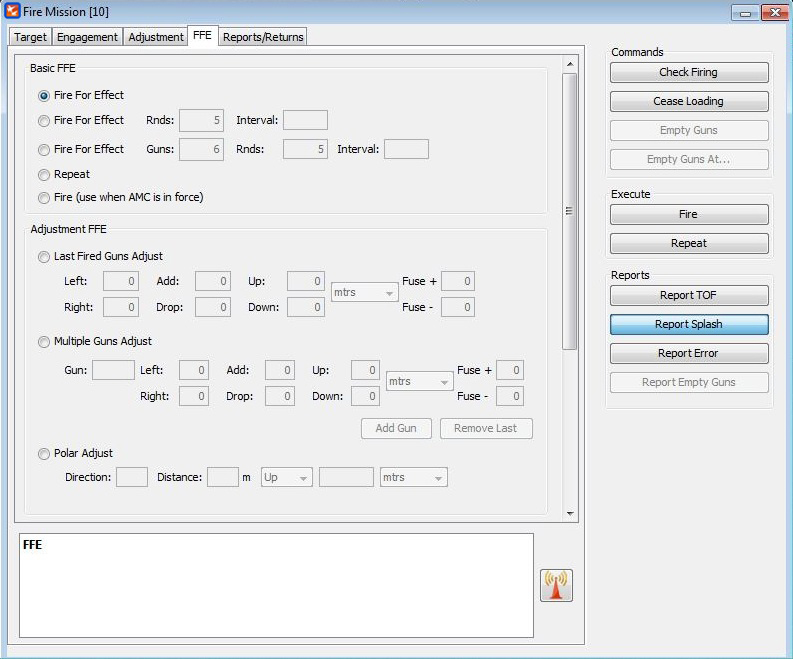The height and width of the screenshot is (659, 793).
Task: Click the Down field in Multiple Guns Adjust
Action: [x=366, y=396]
